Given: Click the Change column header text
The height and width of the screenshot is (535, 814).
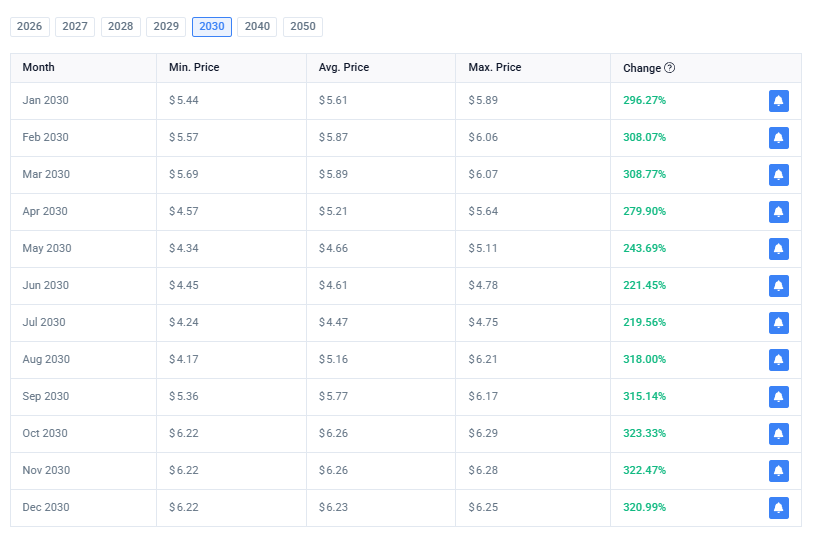Looking at the screenshot, I should tap(642, 68).
